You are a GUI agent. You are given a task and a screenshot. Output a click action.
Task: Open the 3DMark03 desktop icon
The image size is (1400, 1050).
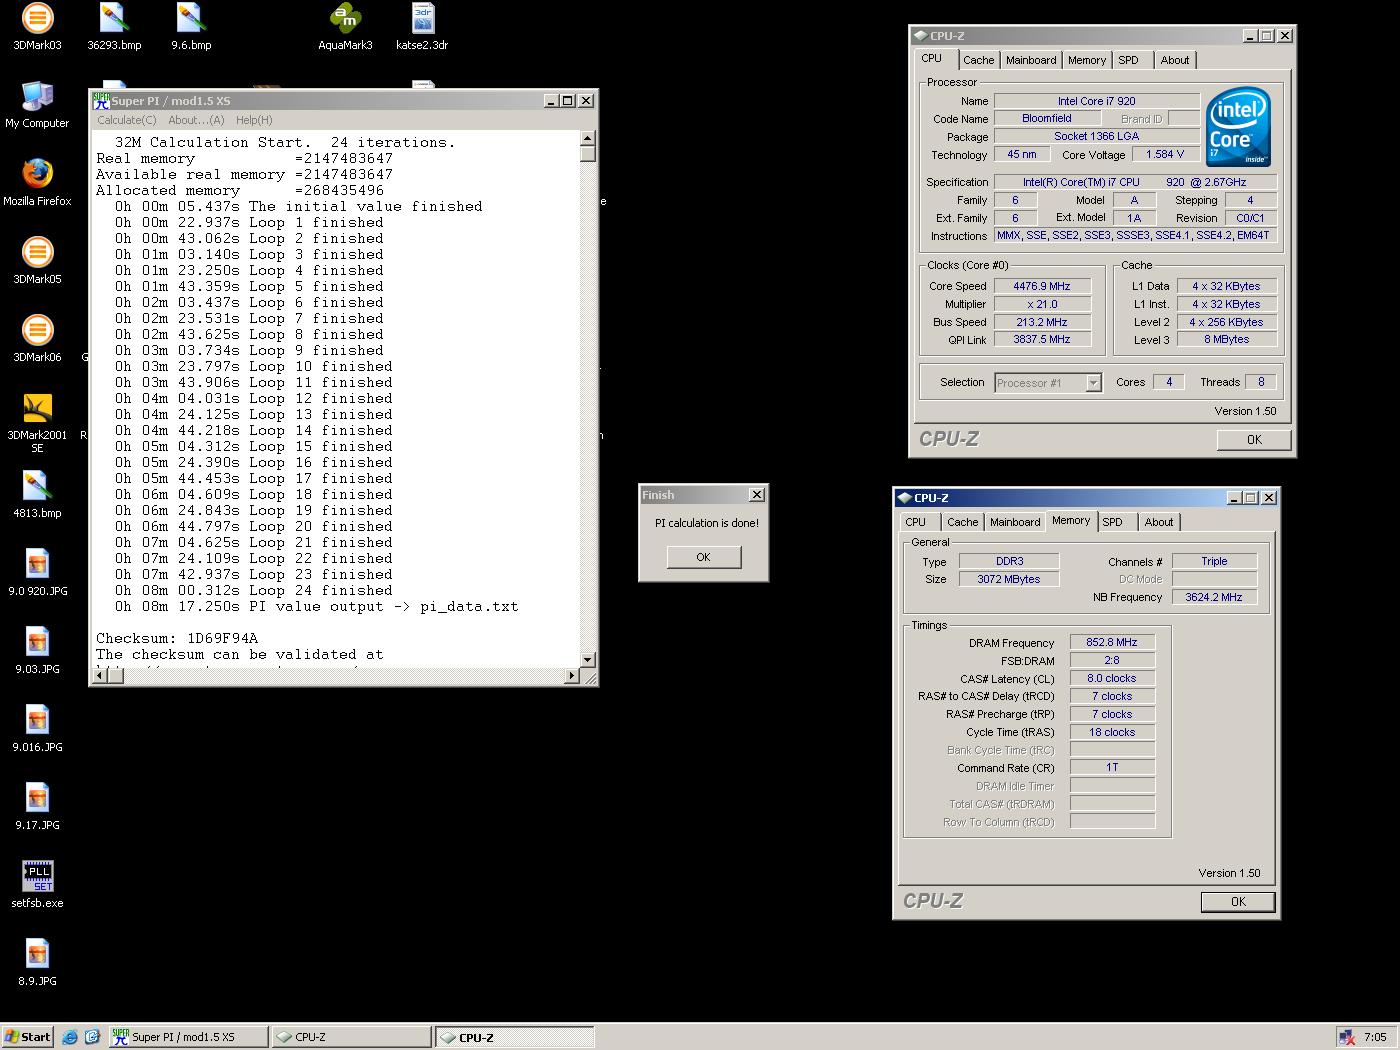[x=37, y=26]
